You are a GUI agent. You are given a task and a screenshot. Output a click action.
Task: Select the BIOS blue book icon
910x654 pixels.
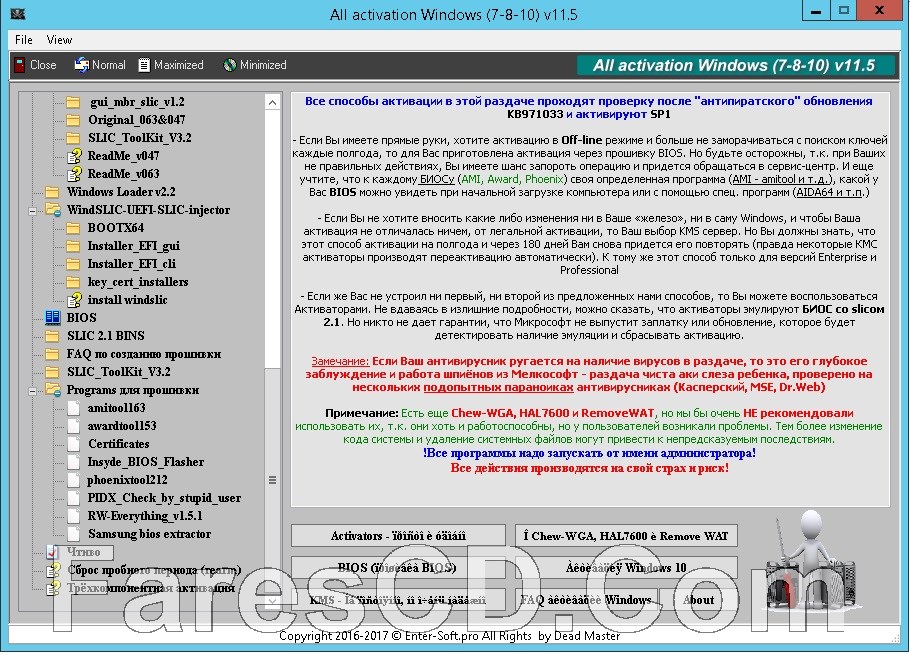coord(52,317)
